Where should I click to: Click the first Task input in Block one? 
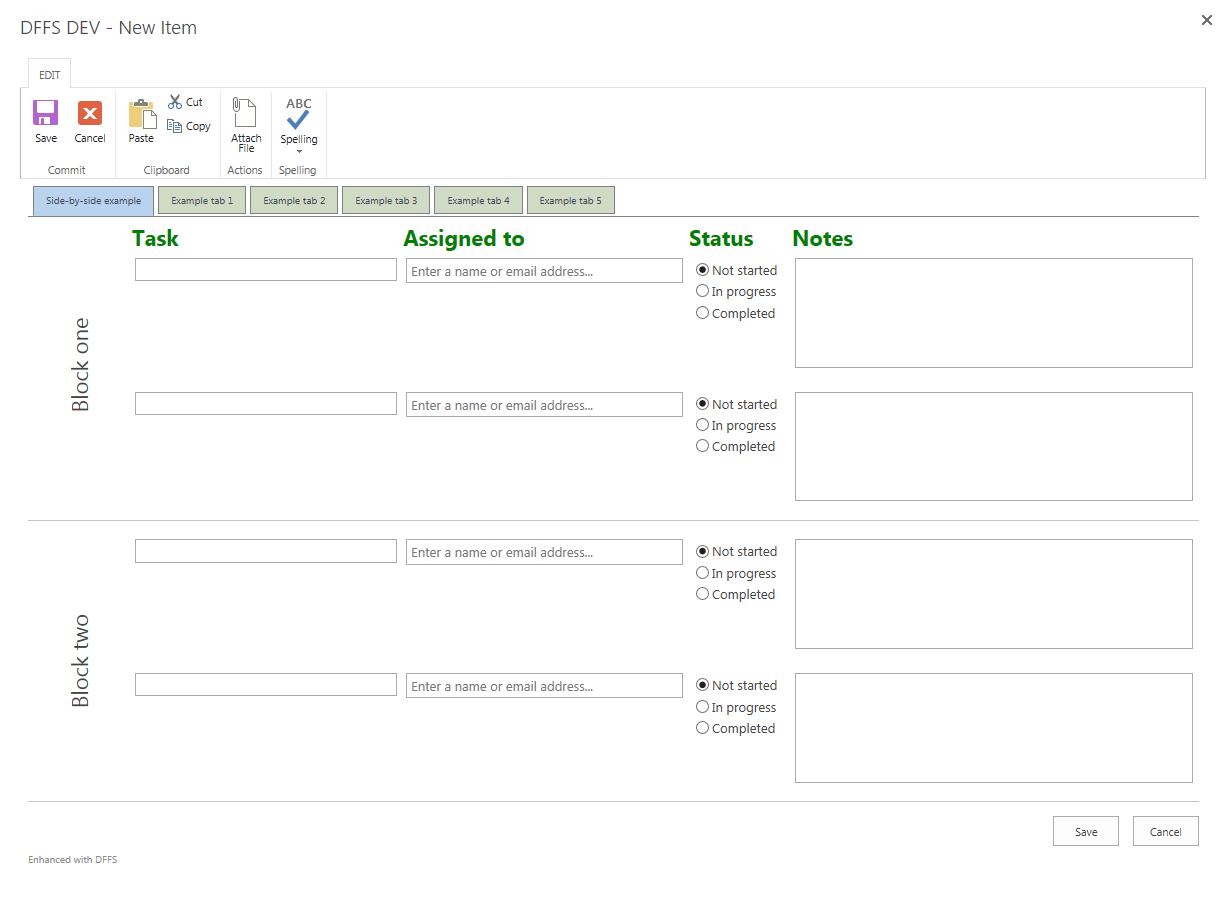pos(265,269)
